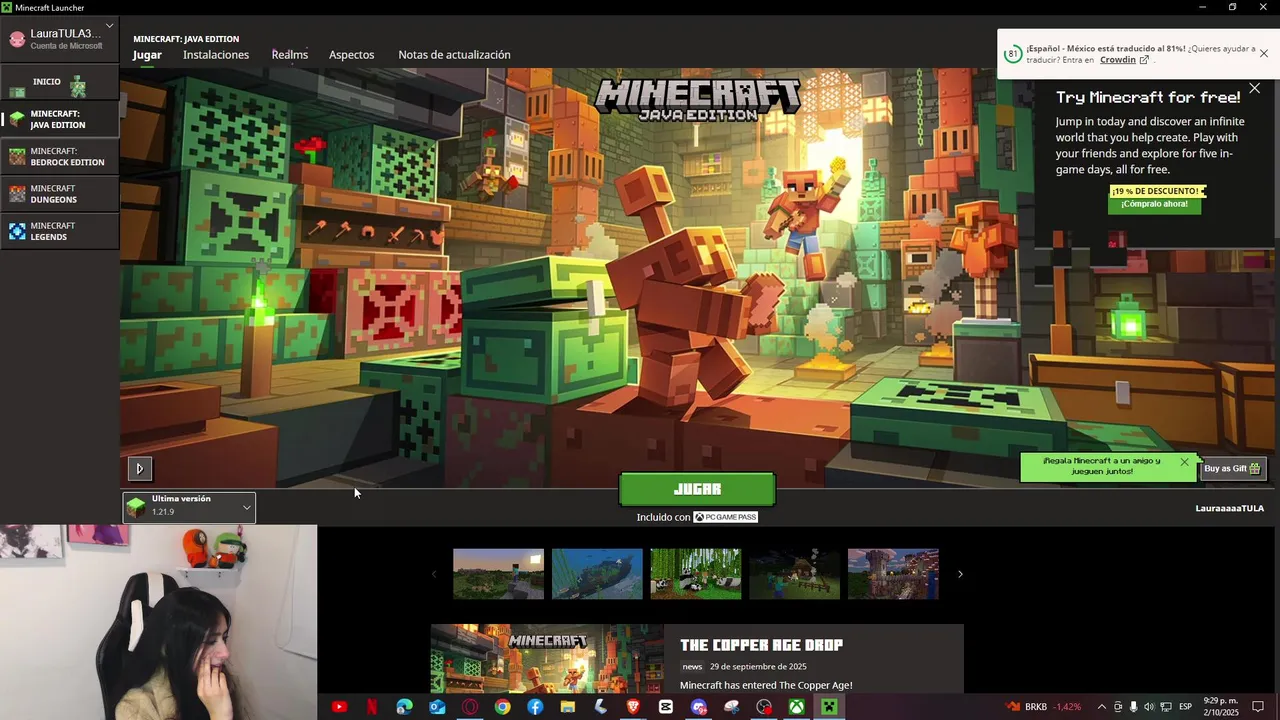Open Microsoft Edge from the taskbar
The width and height of the screenshot is (1280, 720).
pos(404,707)
